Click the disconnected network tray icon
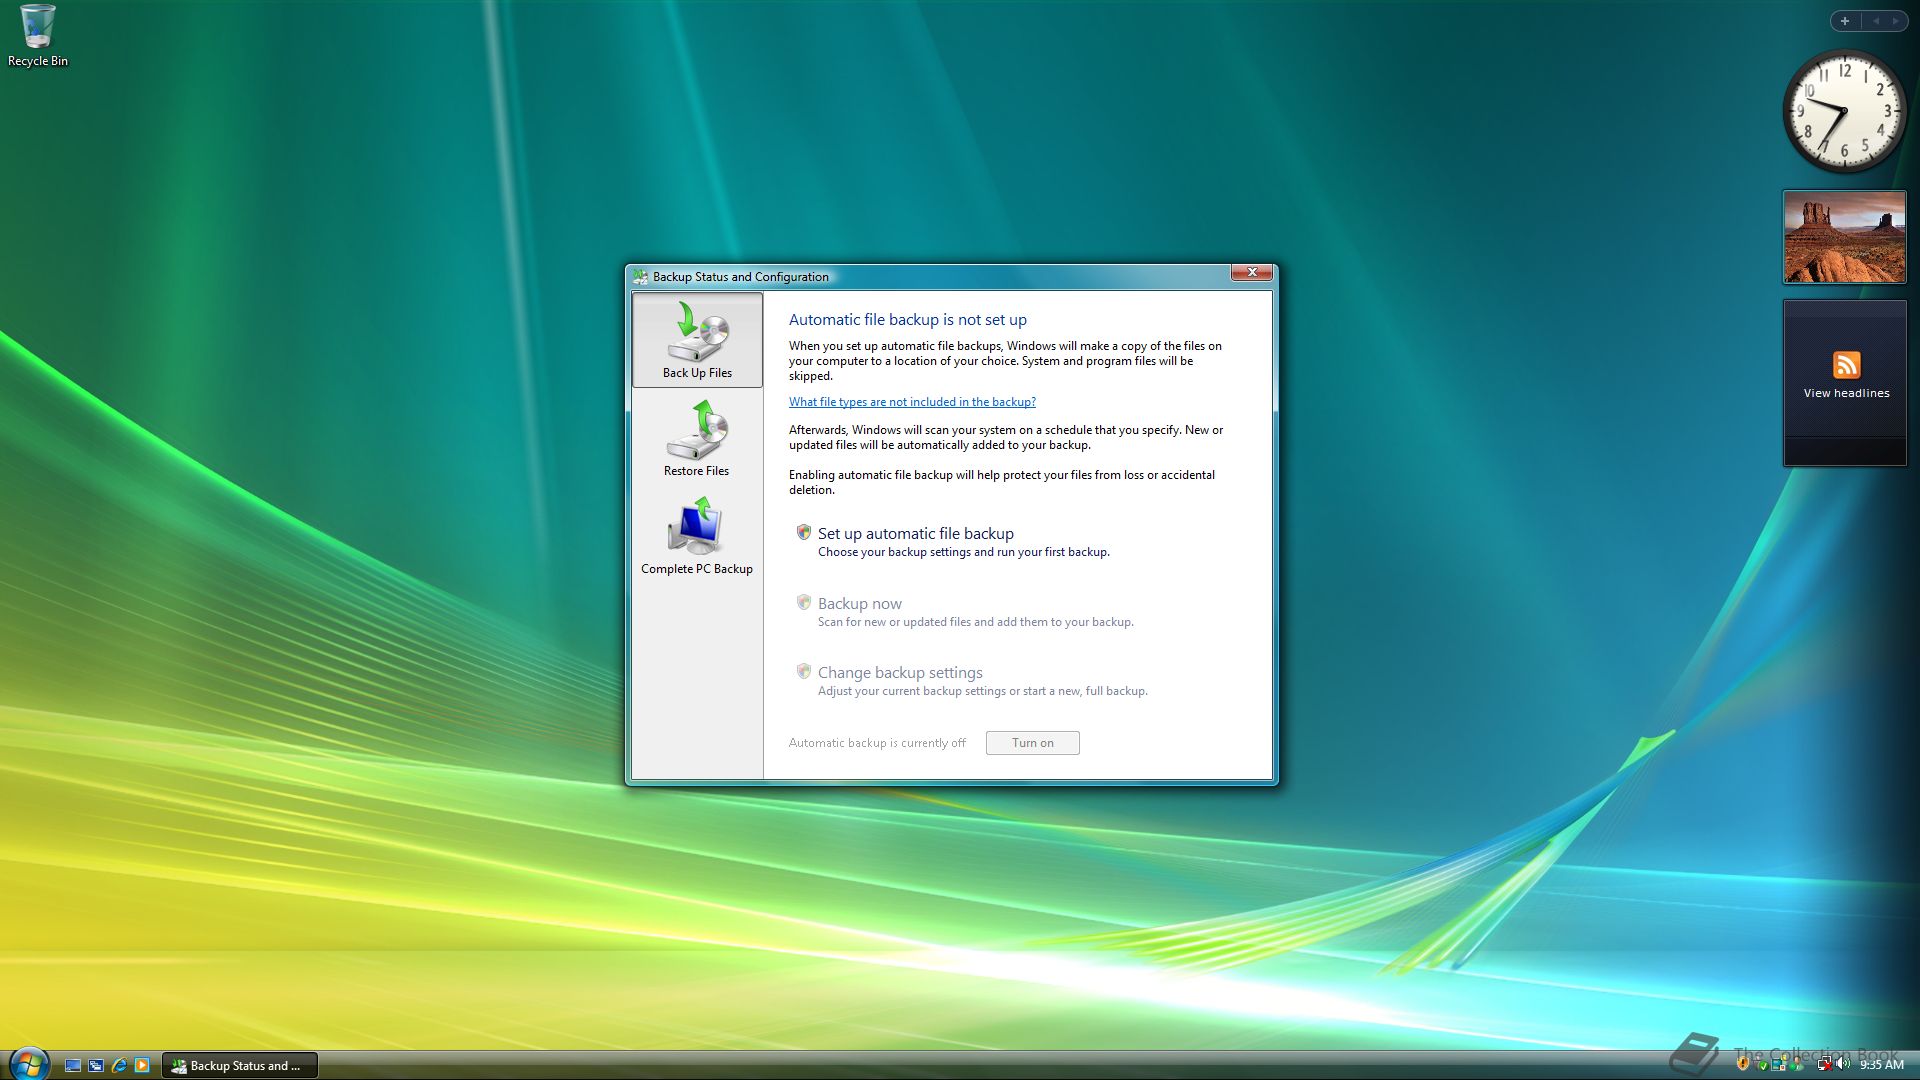Screen dimensions: 1920x1080 pyautogui.click(x=1824, y=1064)
